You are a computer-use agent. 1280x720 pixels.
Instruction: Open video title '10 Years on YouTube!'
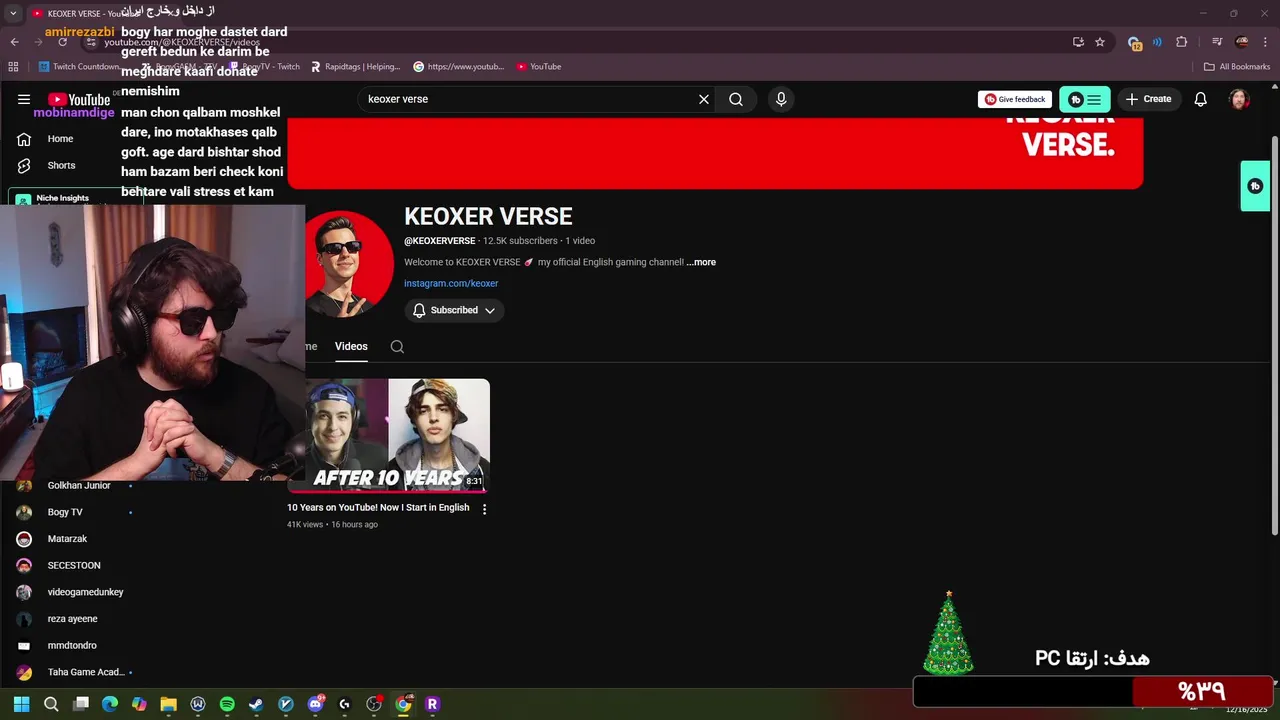coord(378,507)
